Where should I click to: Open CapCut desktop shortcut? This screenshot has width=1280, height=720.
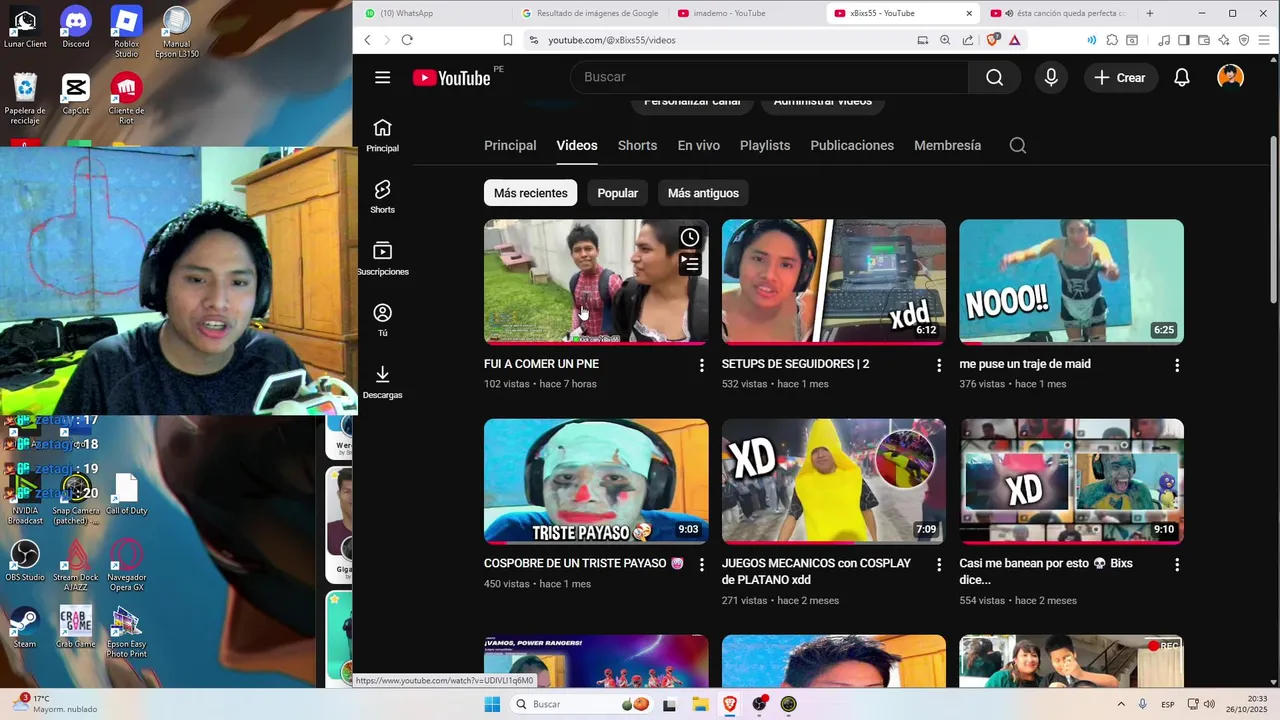[x=75, y=95]
